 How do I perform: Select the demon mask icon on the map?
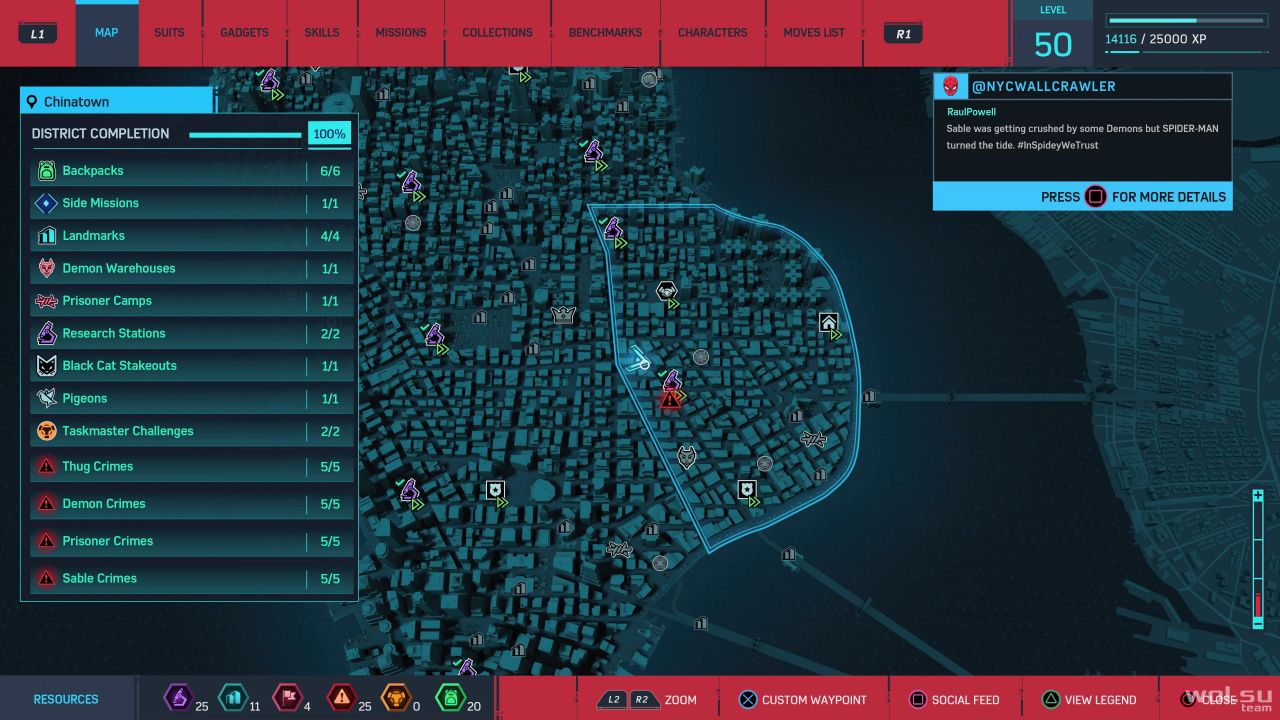[x=687, y=458]
